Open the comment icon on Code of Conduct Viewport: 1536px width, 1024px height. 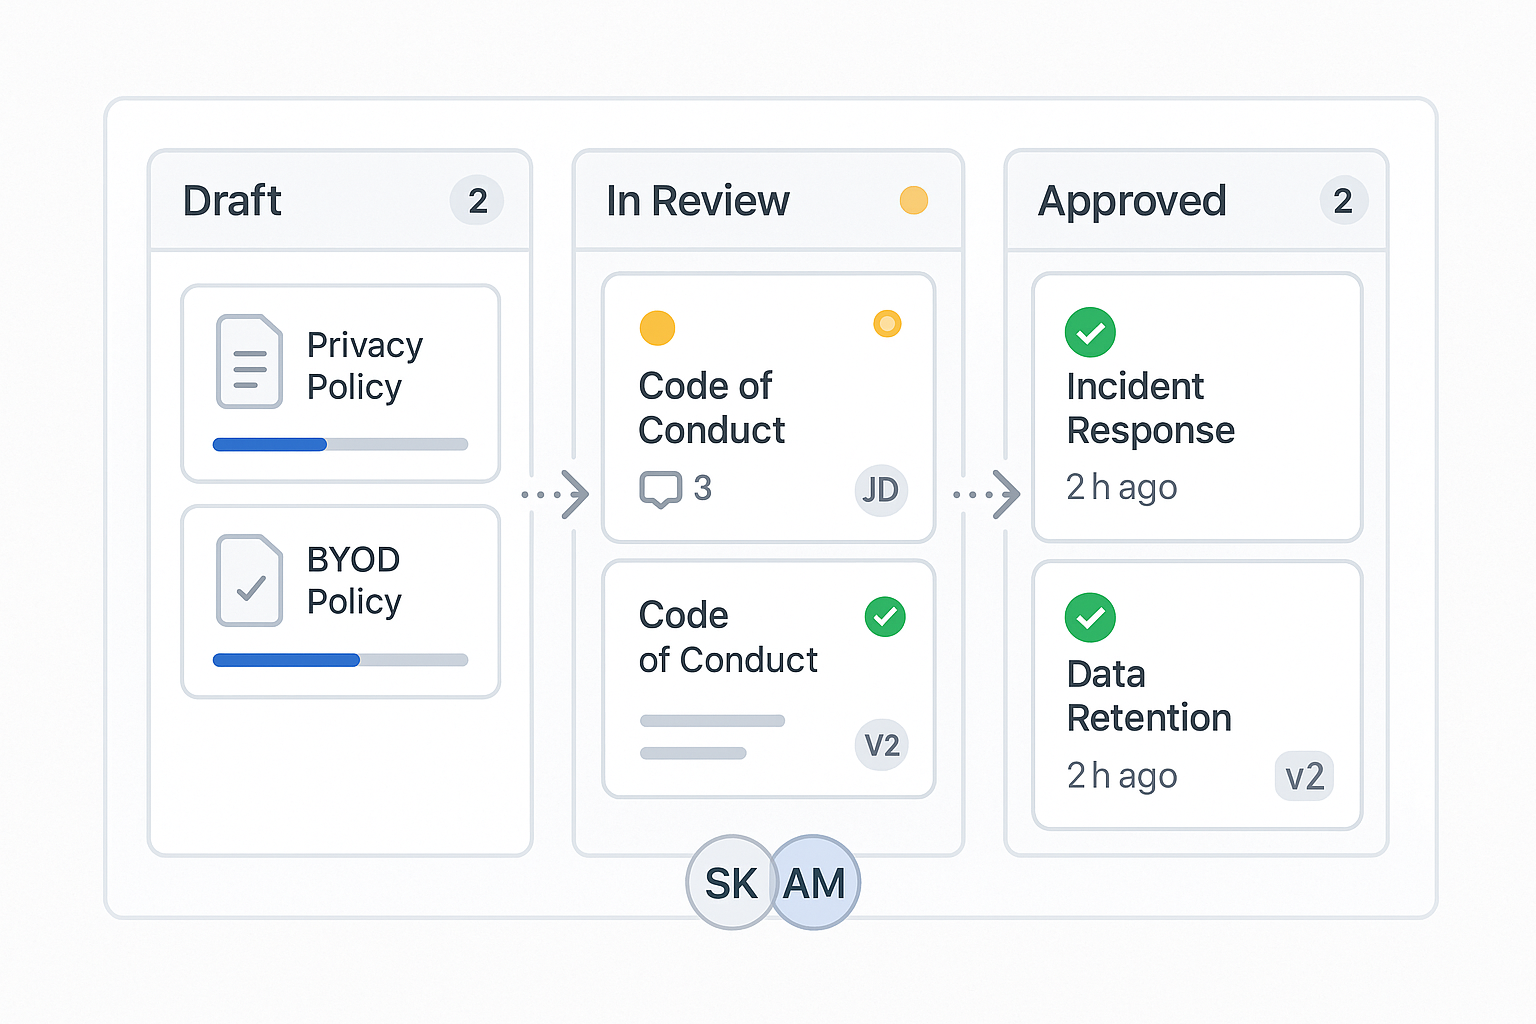[x=661, y=489]
